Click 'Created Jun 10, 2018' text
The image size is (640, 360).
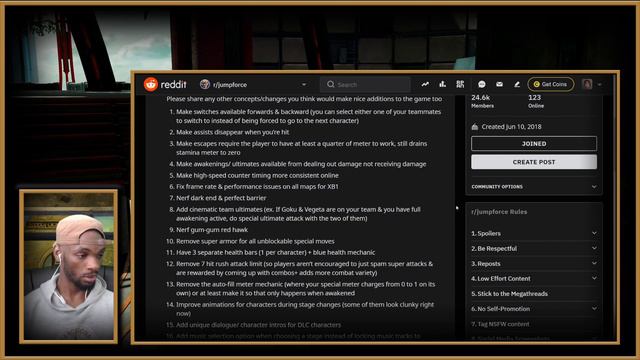[511, 127]
